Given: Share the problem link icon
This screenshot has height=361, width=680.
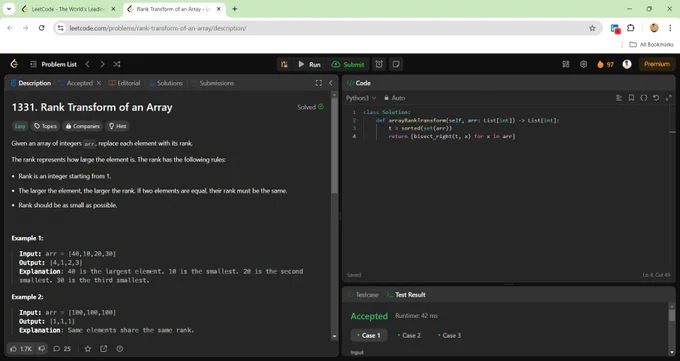Looking at the screenshot, I should (104, 349).
